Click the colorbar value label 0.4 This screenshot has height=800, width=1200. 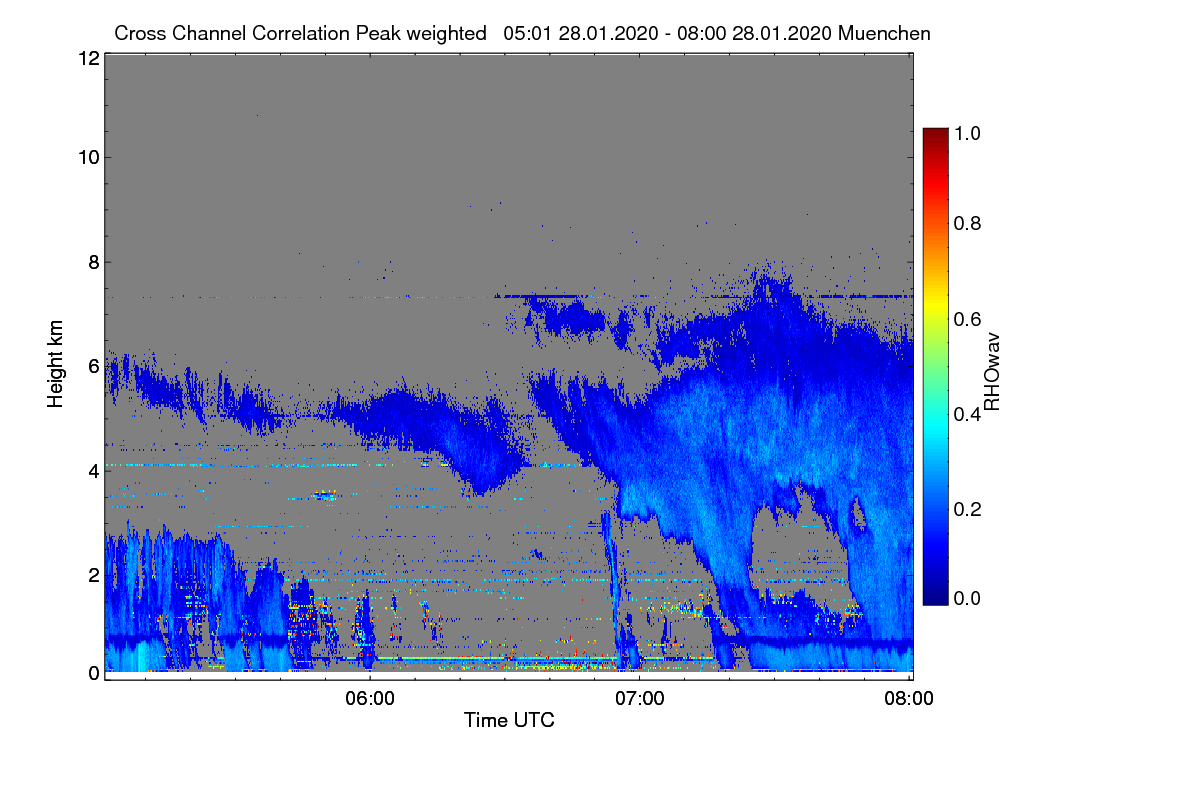pos(965,413)
